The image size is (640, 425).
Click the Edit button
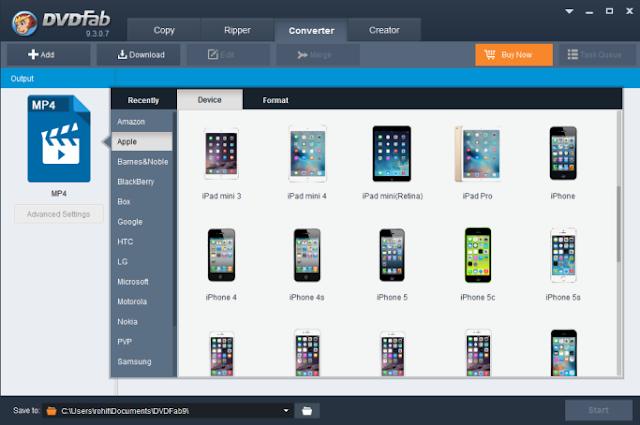tap(228, 55)
